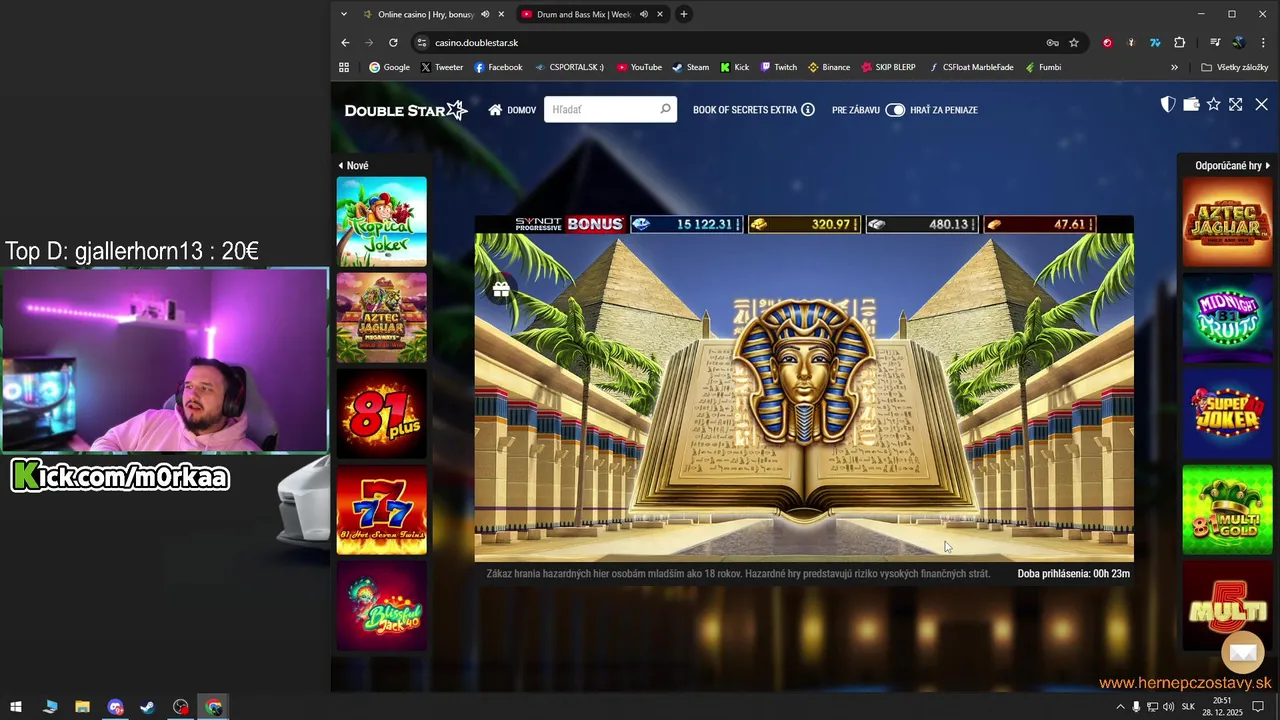Viewport: 1280px width, 720px height.
Task: Open the casino wallet icon
Action: pos(1191,104)
